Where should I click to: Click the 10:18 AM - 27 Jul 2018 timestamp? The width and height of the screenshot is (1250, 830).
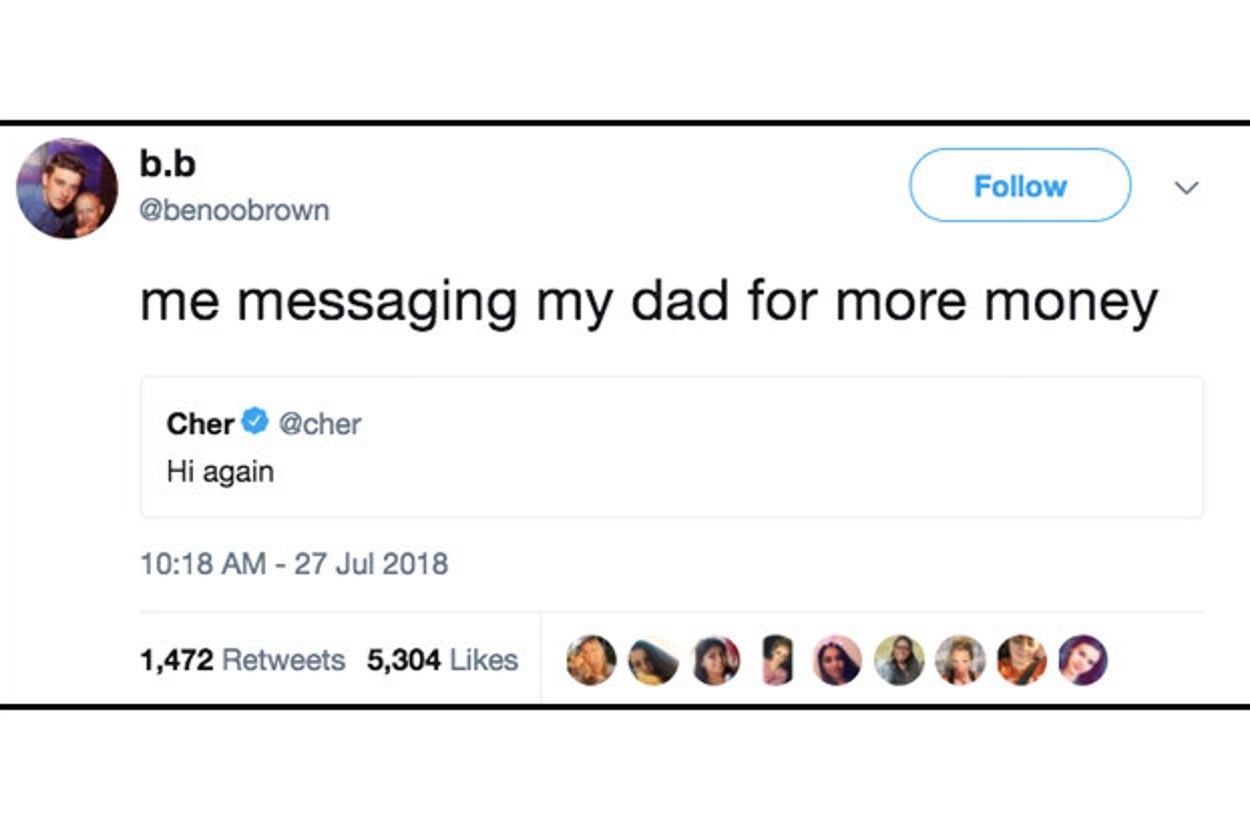(294, 564)
